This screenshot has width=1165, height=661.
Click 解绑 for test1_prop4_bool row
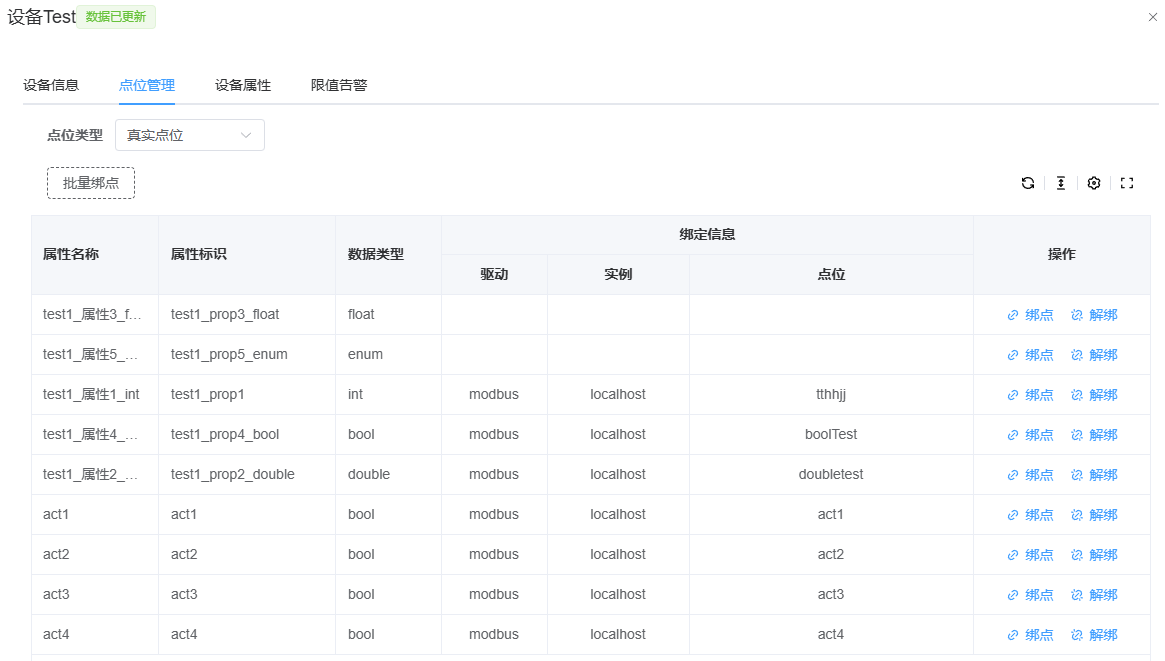[1094, 435]
